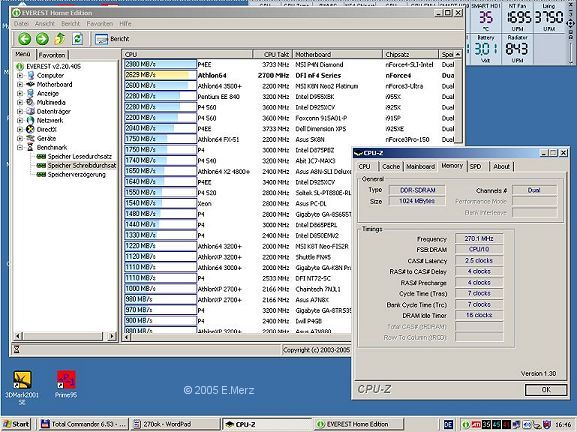Switch to the Cache tab in CPU-Z

tap(391, 167)
